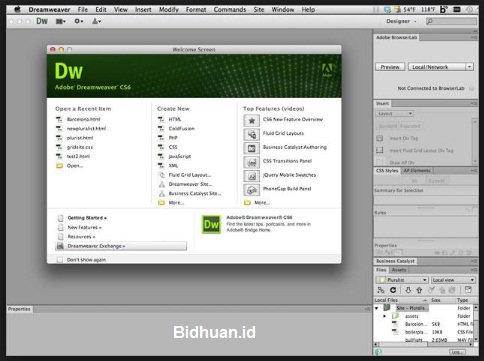484x361 pixels.
Task: Open the Site menu
Action: point(259,9)
